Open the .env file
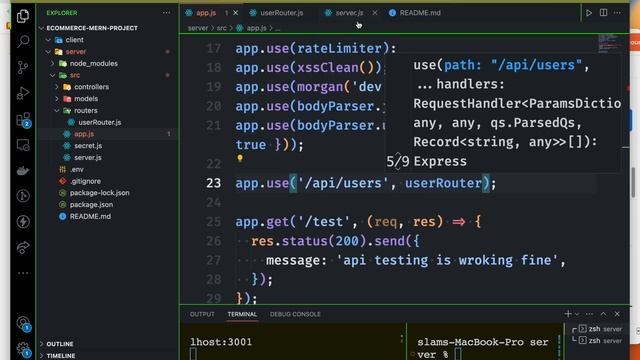The height and width of the screenshot is (360, 640). pyautogui.click(x=108, y=169)
